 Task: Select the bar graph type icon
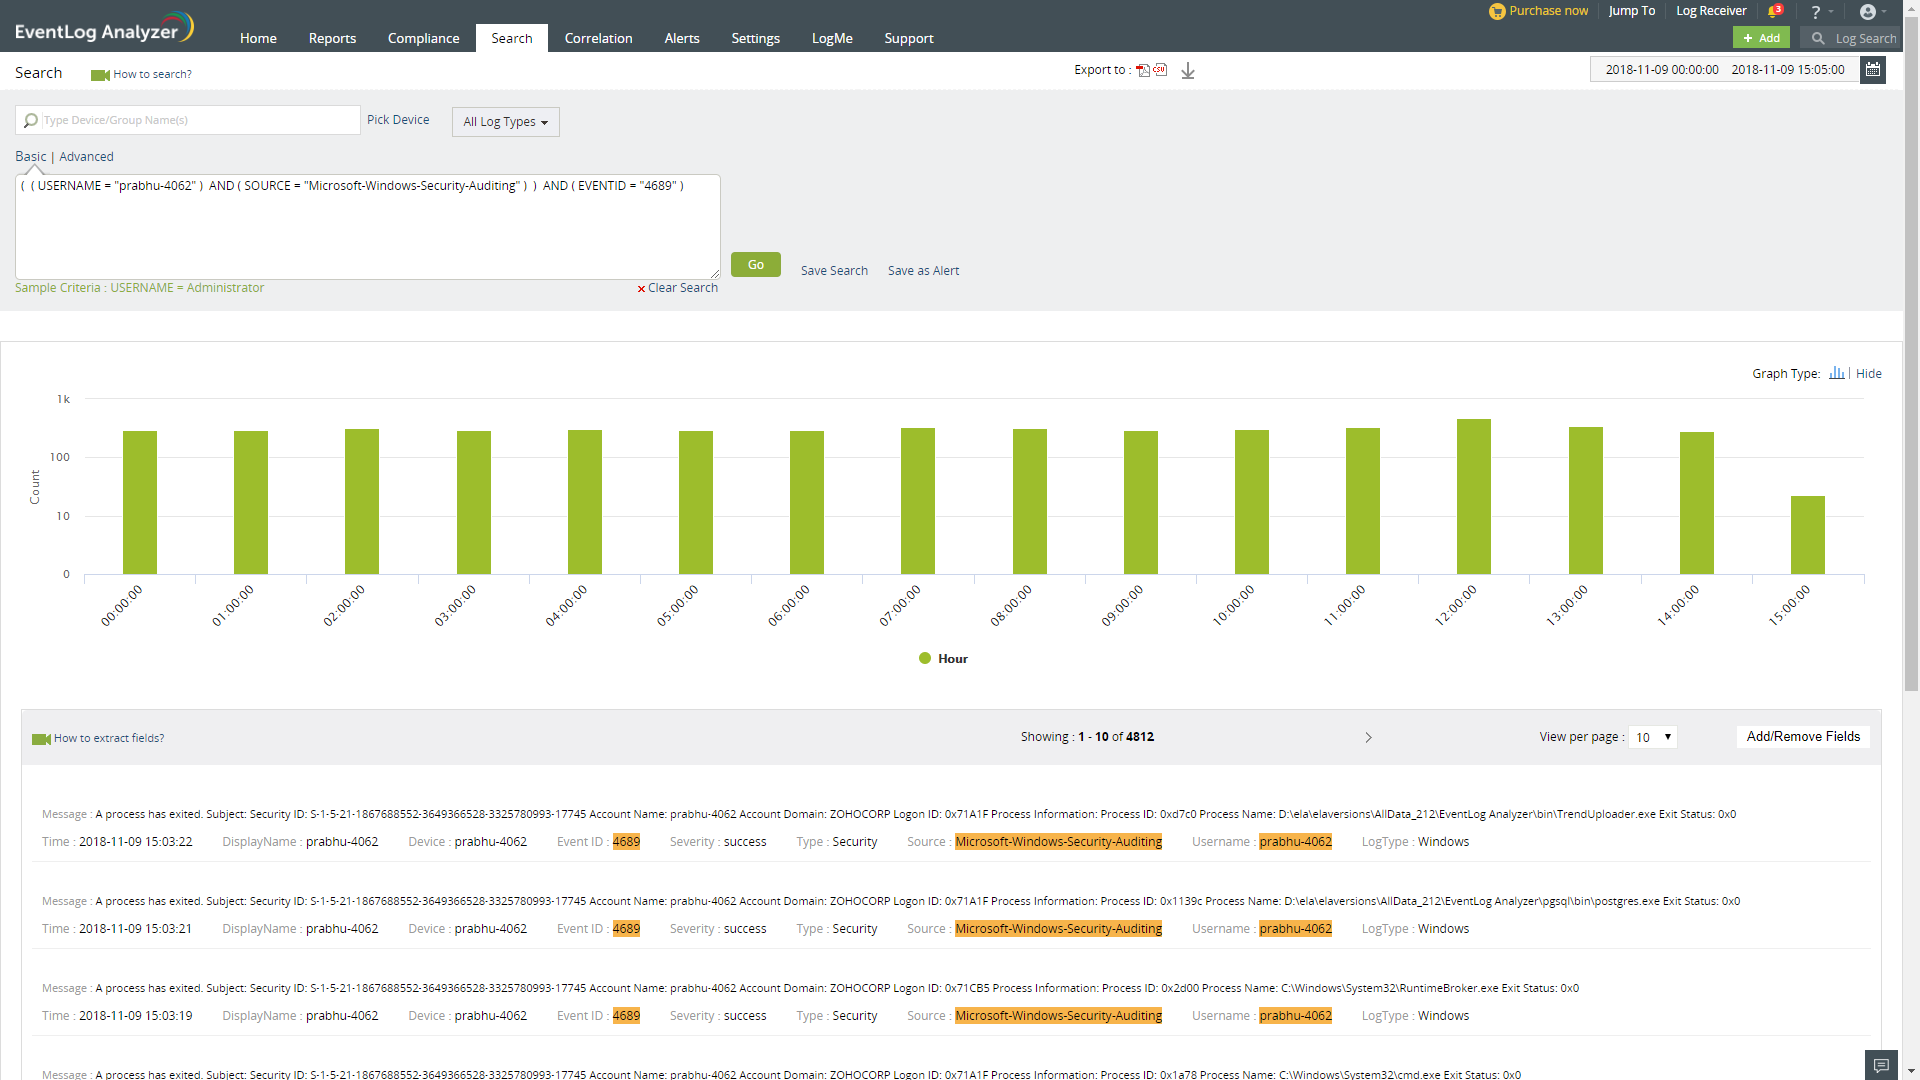coord(1837,373)
